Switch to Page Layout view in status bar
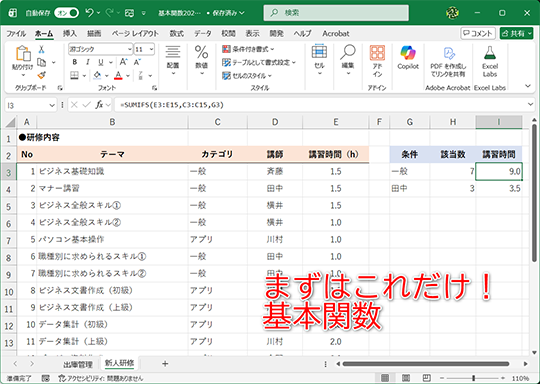The height and width of the screenshot is (384, 540). coord(406,378)
